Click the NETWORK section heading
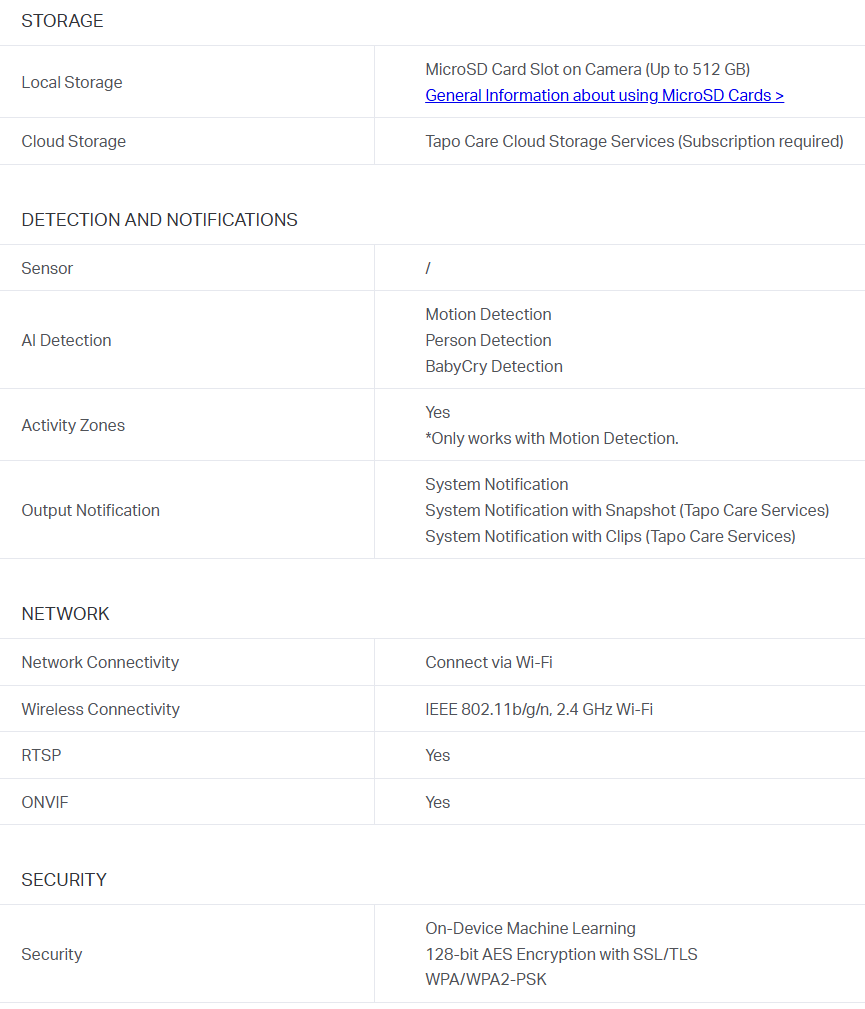Image resolution: width=865 pixels, height=1009 pixels. coord(65,614)
